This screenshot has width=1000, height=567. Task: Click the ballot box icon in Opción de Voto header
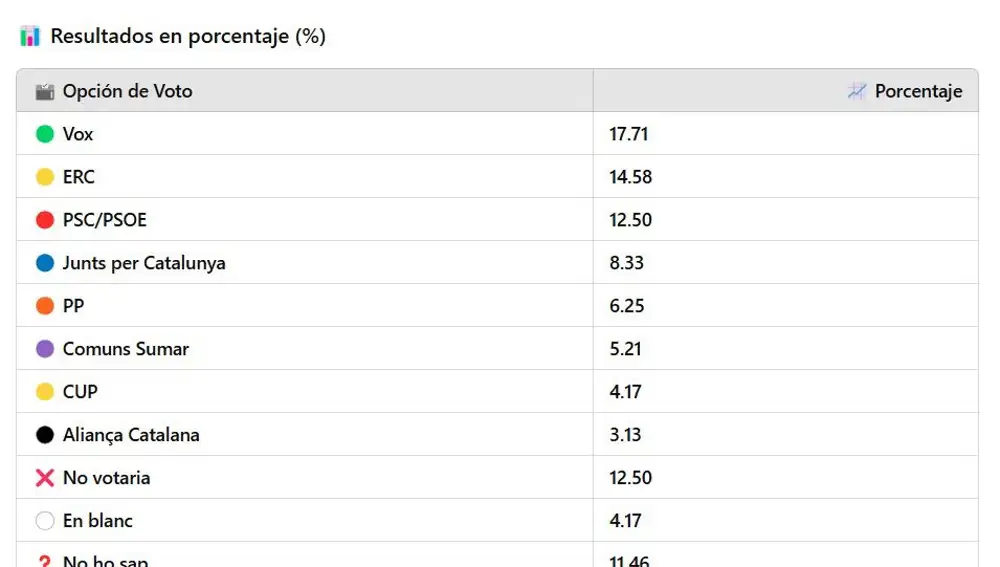(45, 92)
